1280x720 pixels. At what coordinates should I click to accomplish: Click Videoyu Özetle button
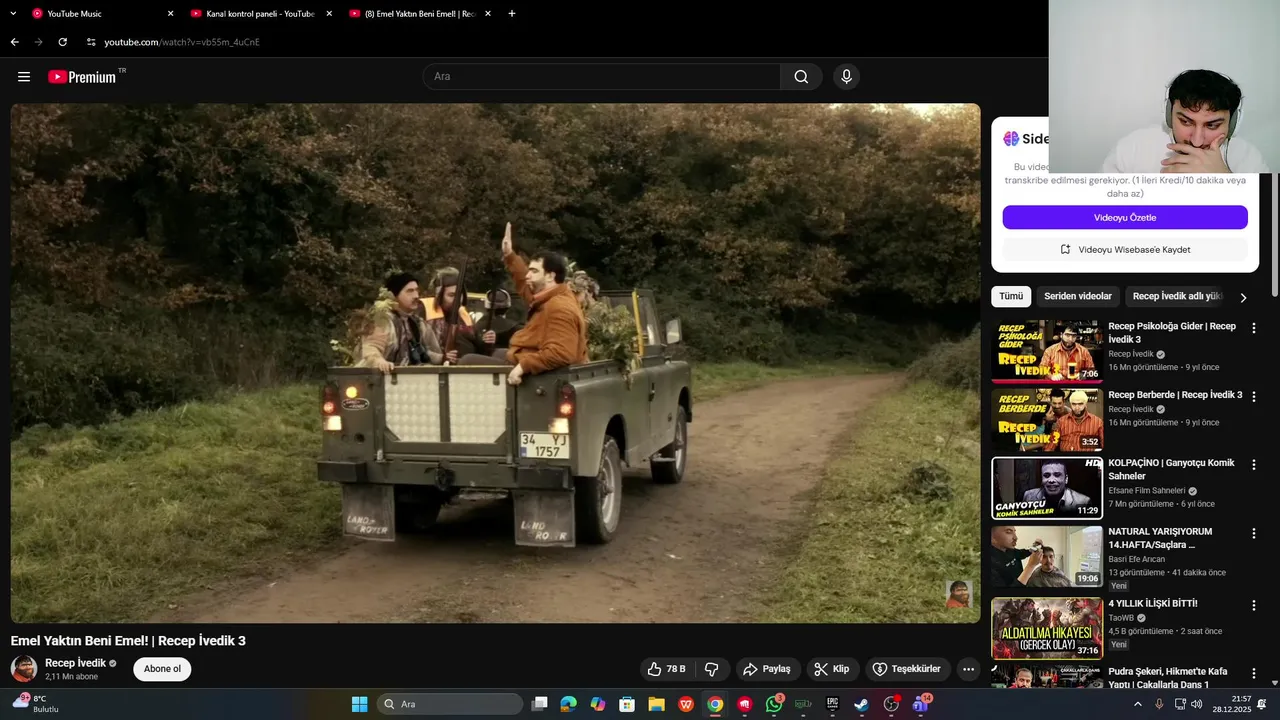[1125, 217]
